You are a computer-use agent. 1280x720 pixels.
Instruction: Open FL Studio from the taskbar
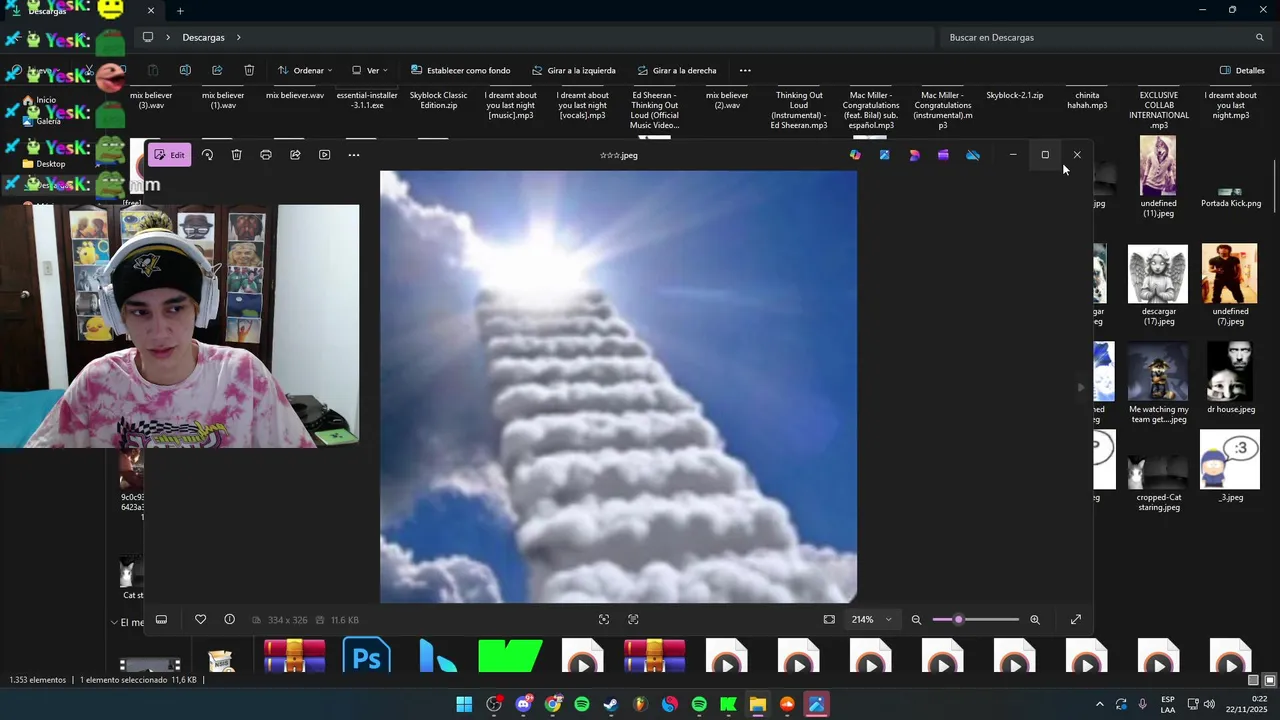pos(640,704)
